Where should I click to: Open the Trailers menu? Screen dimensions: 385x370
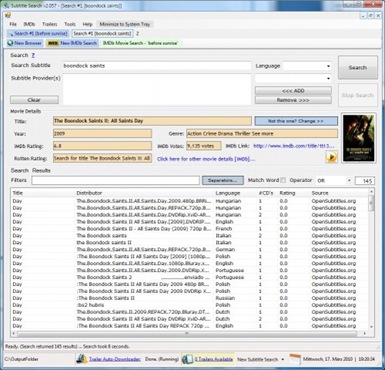49,24
